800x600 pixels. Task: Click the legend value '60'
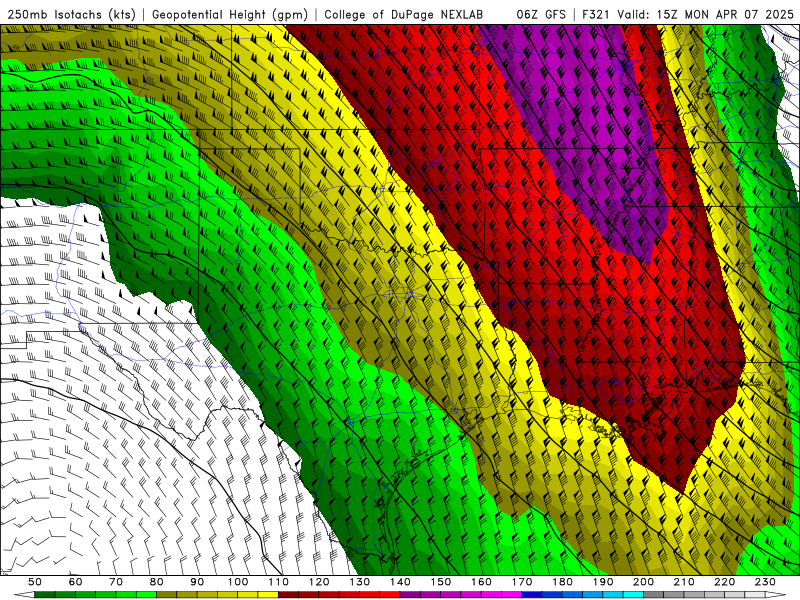click(75, 582)
